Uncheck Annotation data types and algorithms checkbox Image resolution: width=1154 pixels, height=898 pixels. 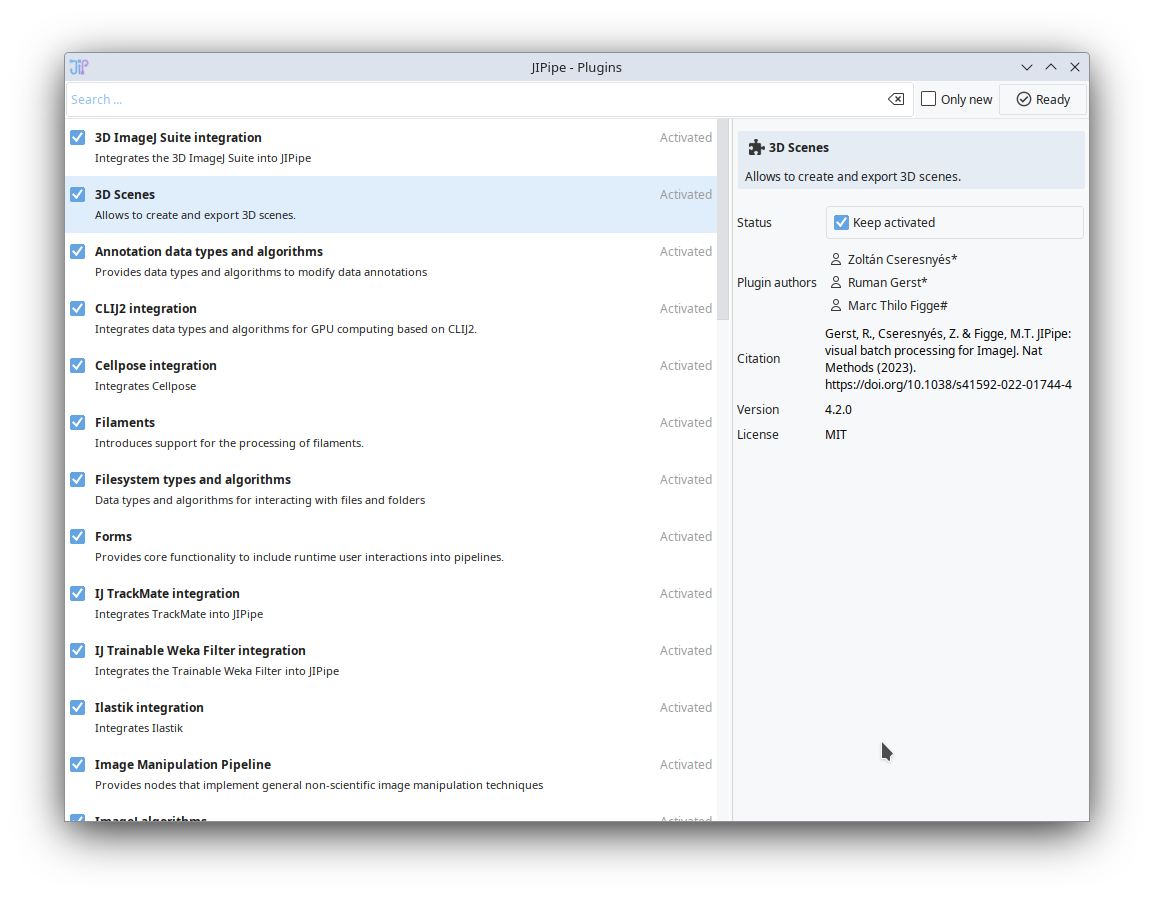[x=77, y=252]
